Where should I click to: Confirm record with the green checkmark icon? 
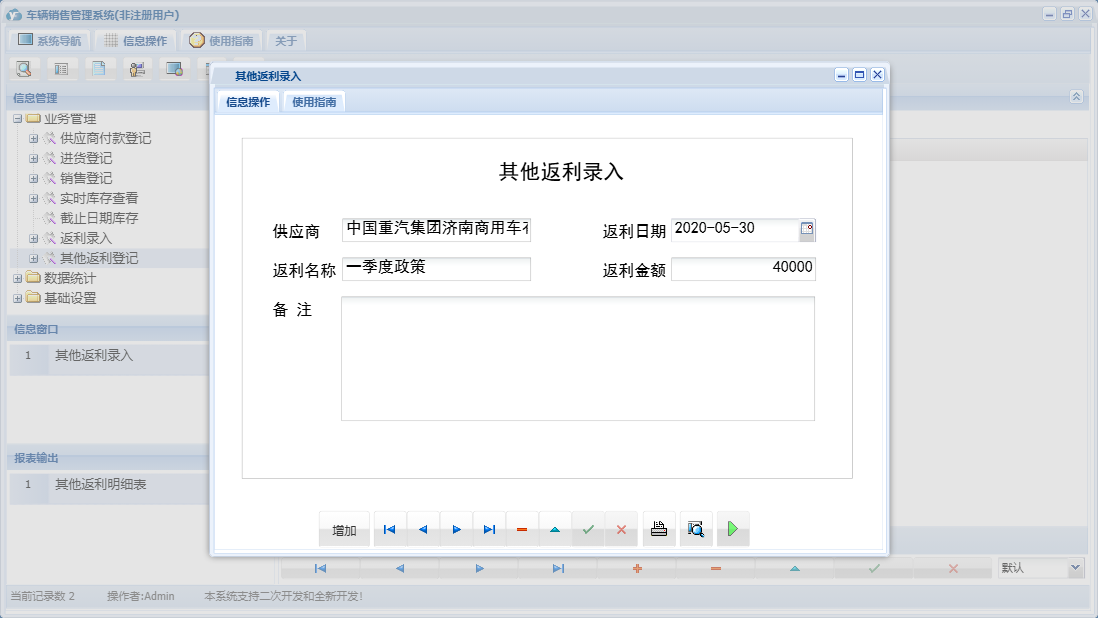pyautogui.click(x=588, y=529)
